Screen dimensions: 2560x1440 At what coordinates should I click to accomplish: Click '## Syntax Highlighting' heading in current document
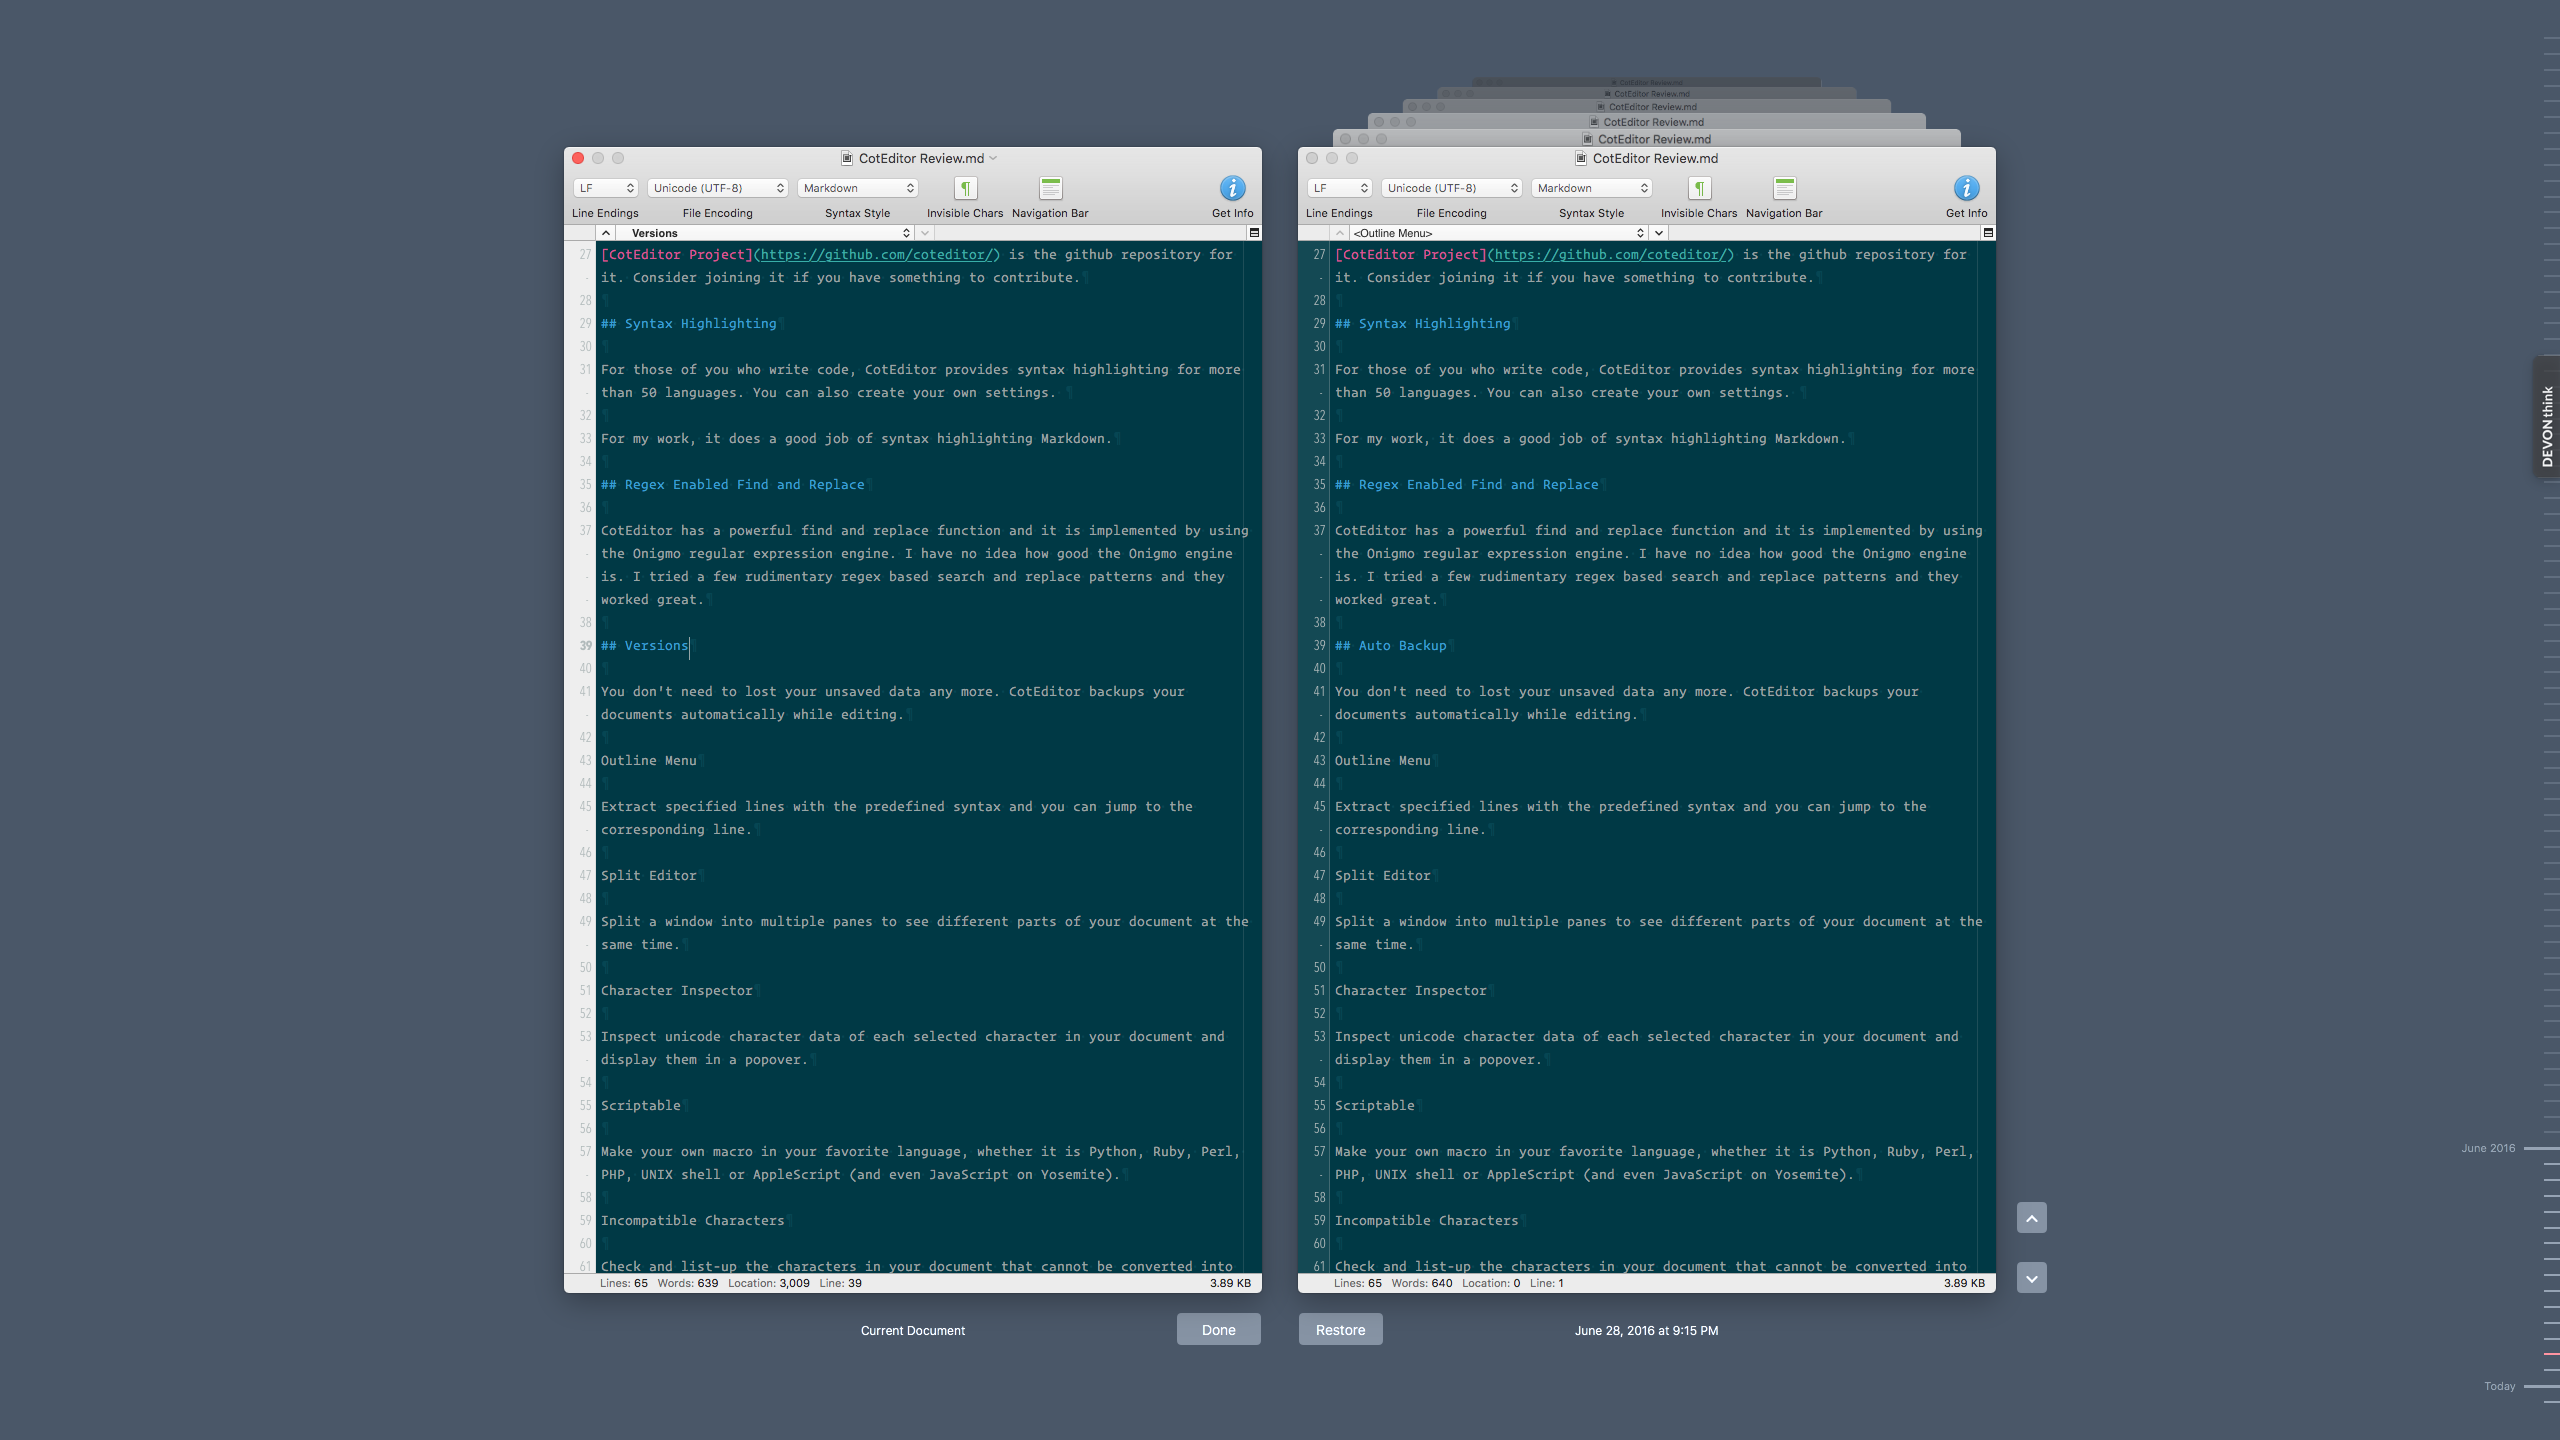(689, 324)
